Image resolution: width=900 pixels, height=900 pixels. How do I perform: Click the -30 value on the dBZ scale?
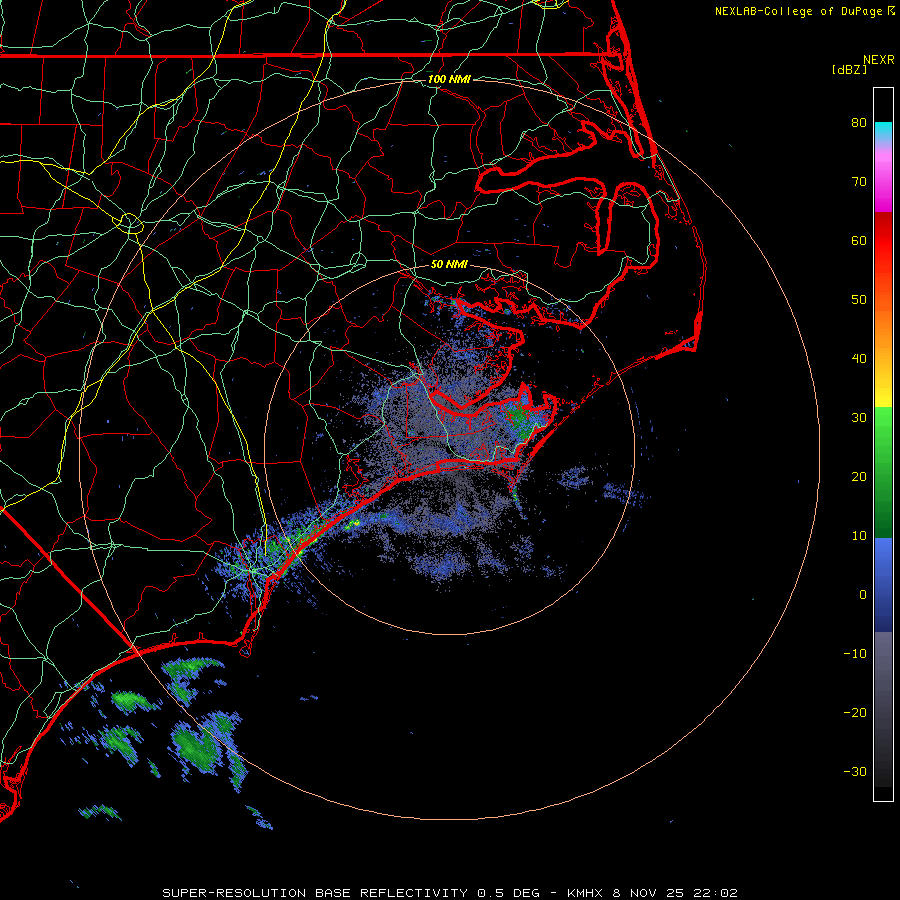tap(855, 772)
